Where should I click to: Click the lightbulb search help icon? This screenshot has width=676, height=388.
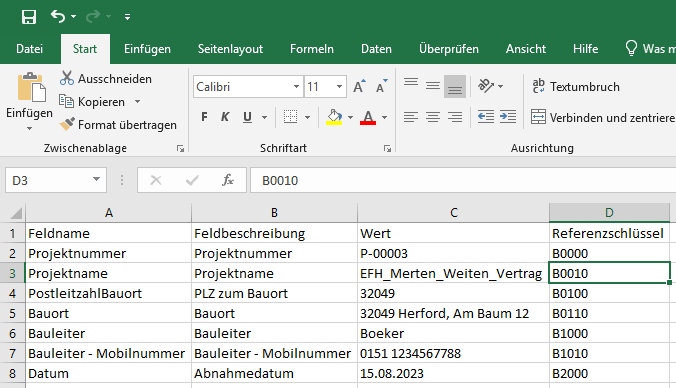[x=631, y=48]
